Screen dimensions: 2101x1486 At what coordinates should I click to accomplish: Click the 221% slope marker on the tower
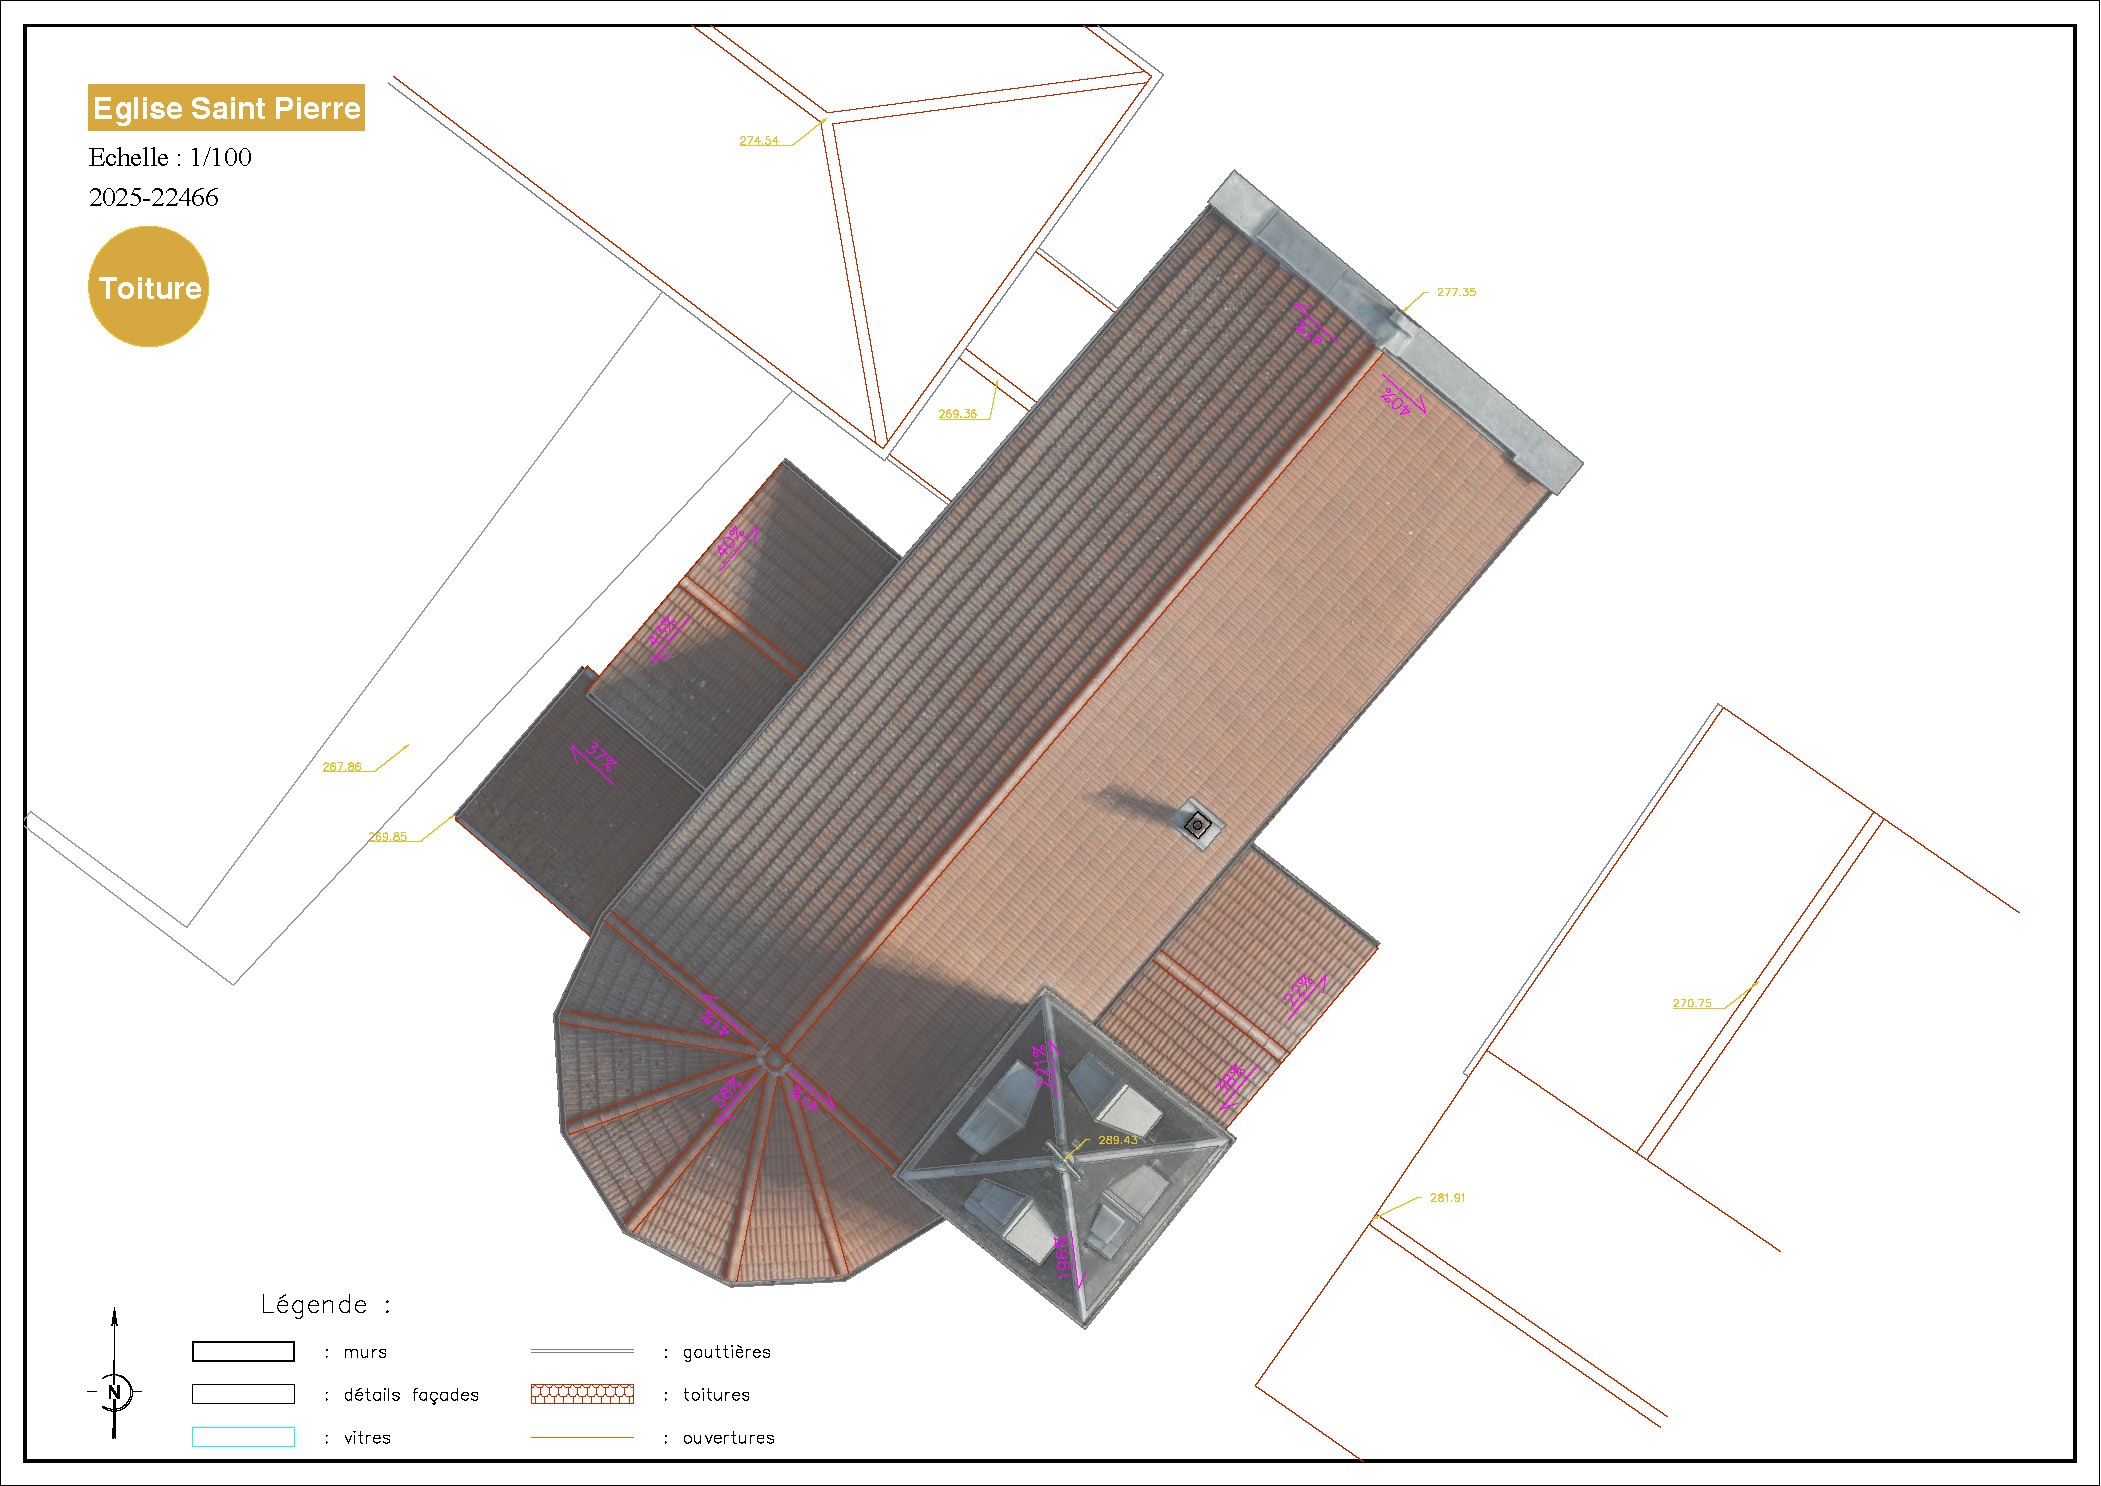[1044, 1066]
